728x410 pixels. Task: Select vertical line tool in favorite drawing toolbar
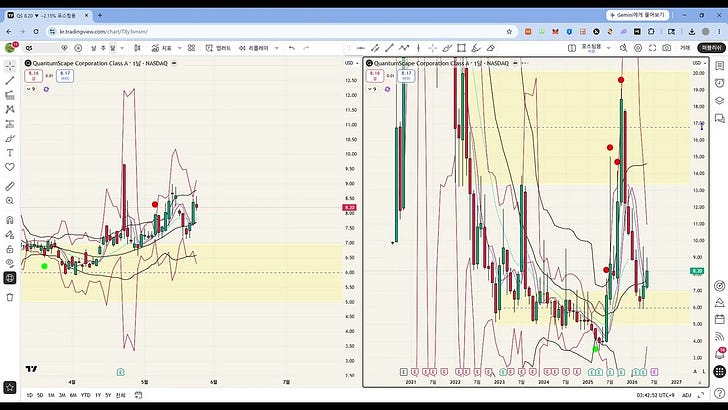coord(418,48)
